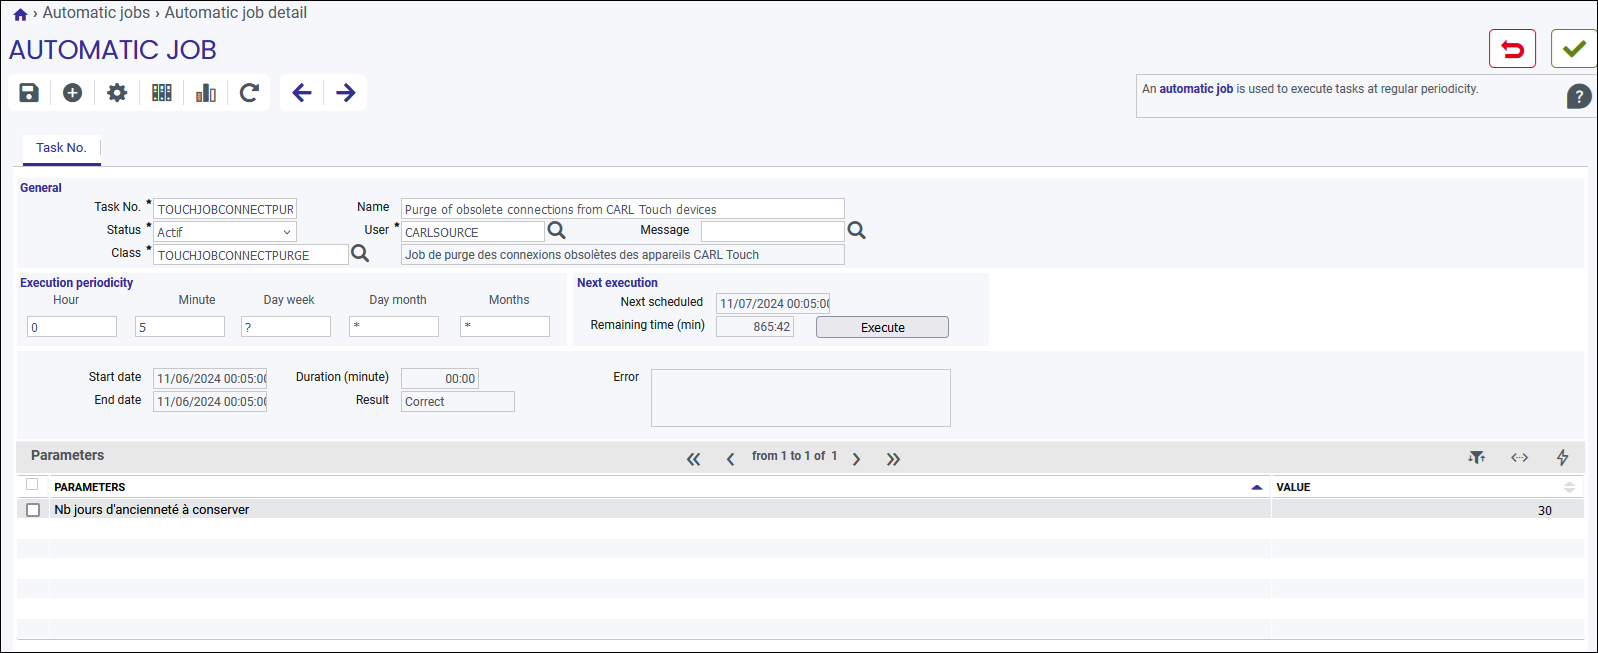Follow the automatic job help link
The width and height of the screenshot is (1598, 653).
(1196, 89)
